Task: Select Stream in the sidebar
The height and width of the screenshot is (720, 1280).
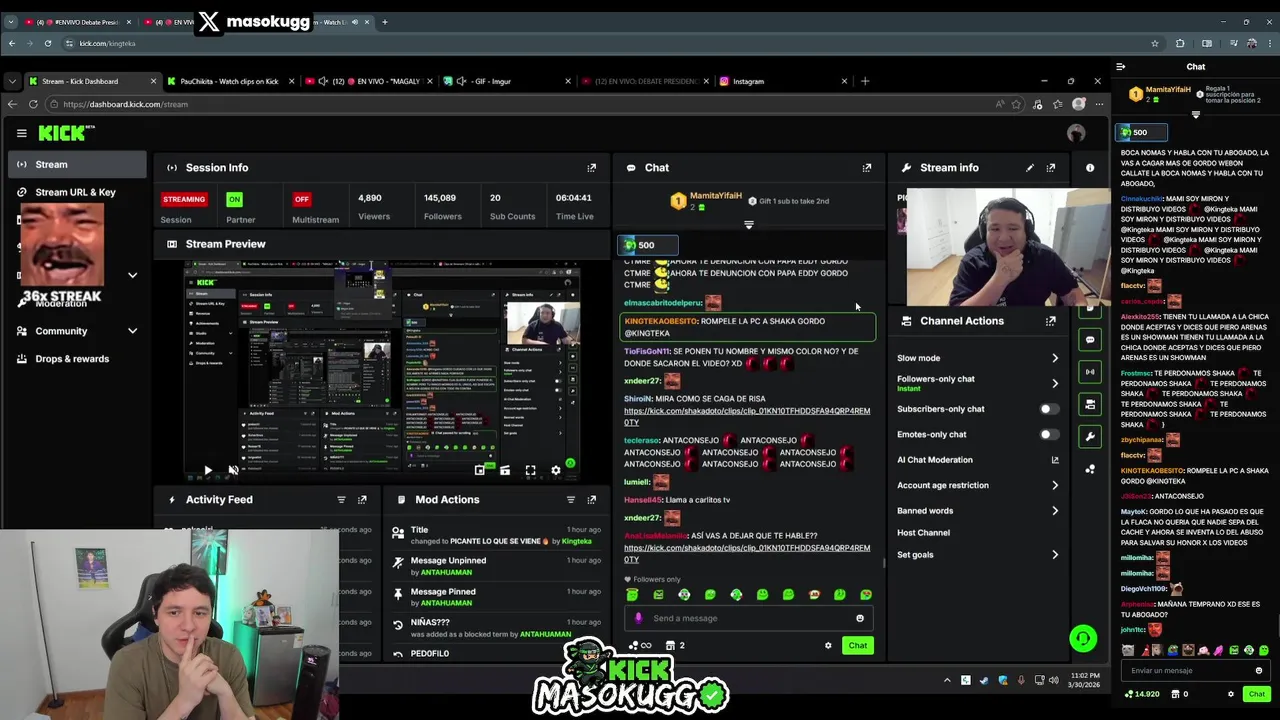Action: pos(77,164)
